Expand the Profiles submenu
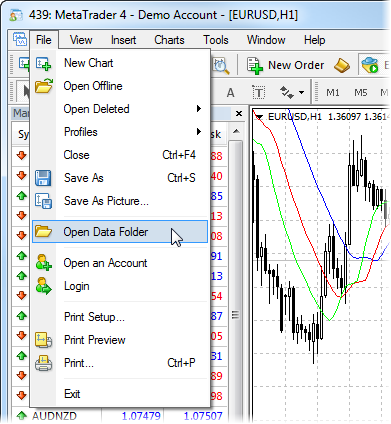391x424 pixels. (x=120, y=132)
